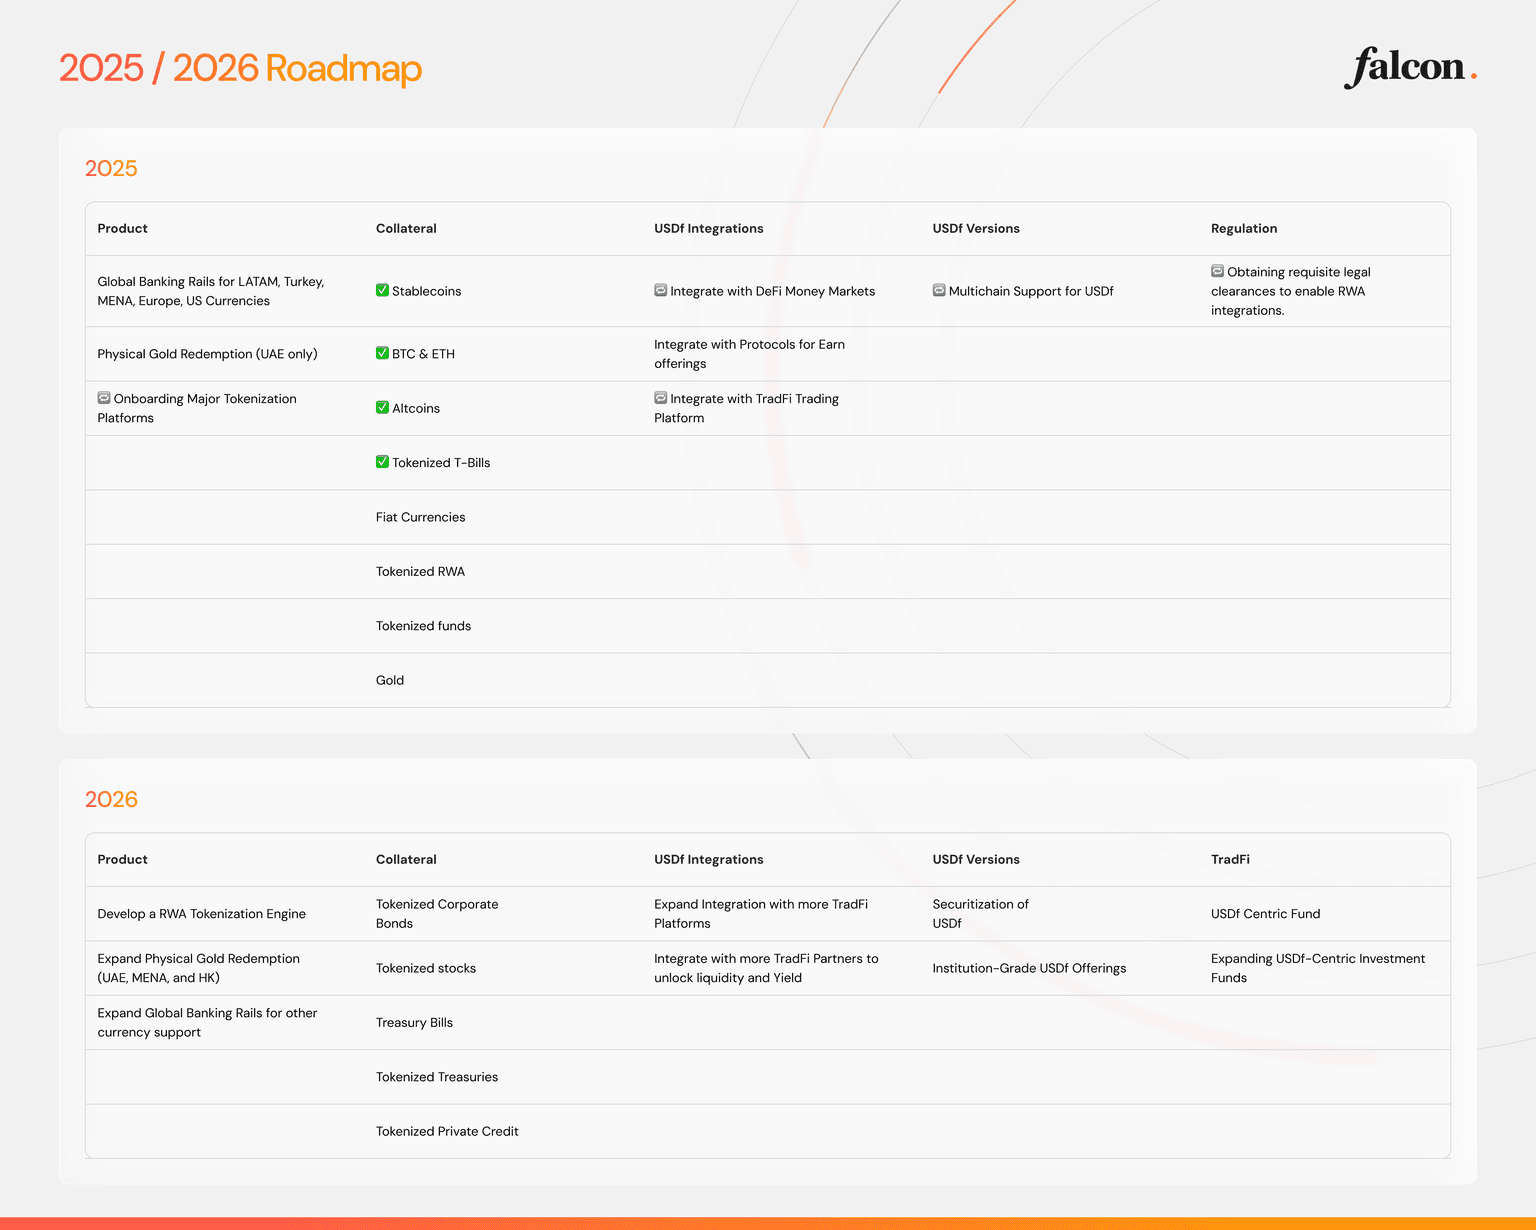Click the "2025 / 2026 Roadmap" page title
The height and width of the screenshot is (1230, 1536).
click(x=240, y=68)
